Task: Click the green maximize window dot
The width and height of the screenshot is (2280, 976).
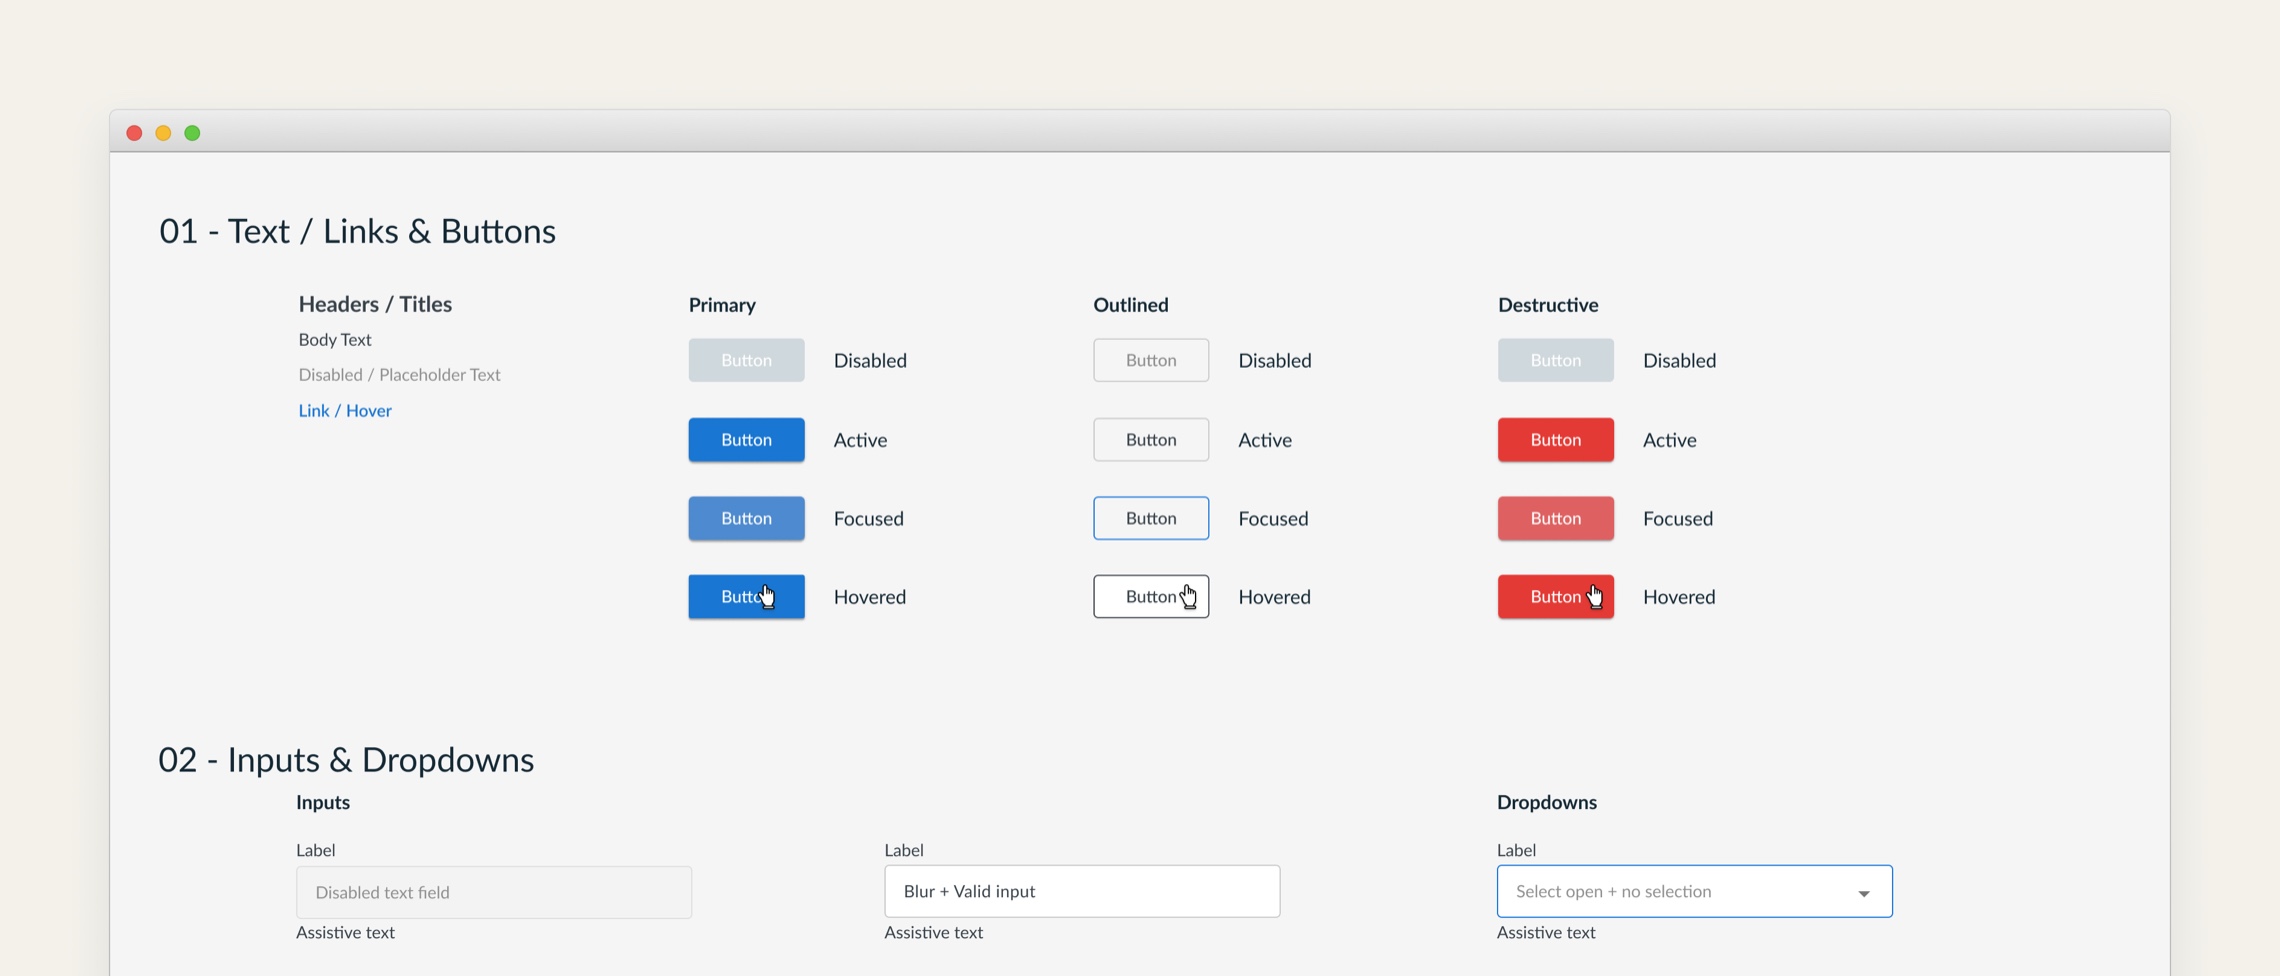Action: 192,133
